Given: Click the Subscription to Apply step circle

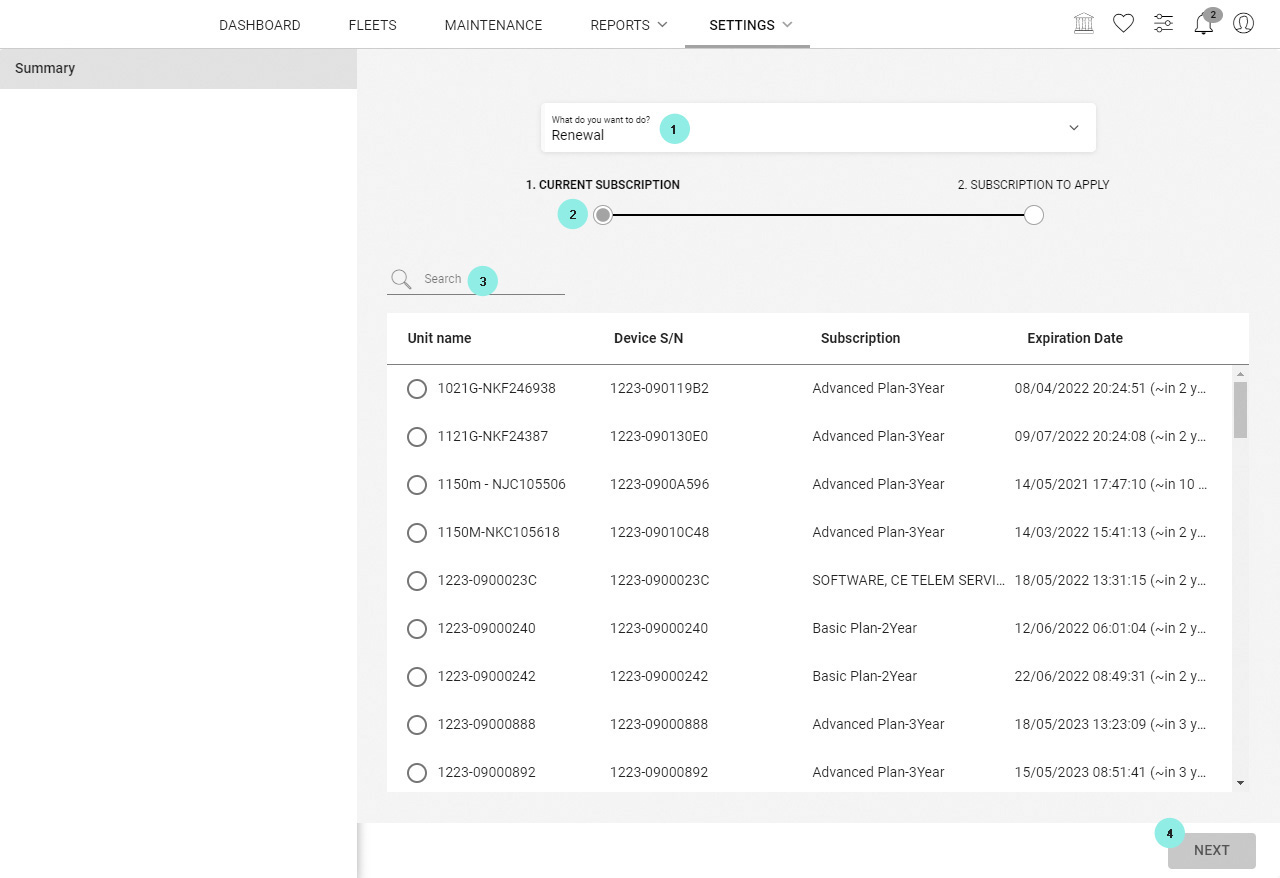Looking at the screenshot, I should pyautogui.click(x=1034, y=215).
